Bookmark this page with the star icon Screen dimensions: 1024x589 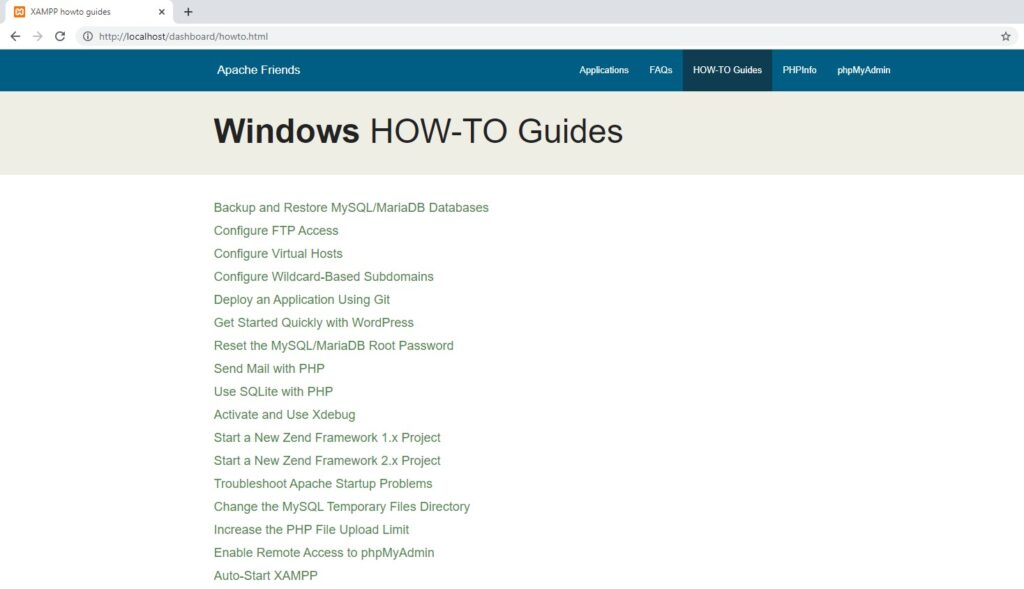click(x=1006, y=37)
